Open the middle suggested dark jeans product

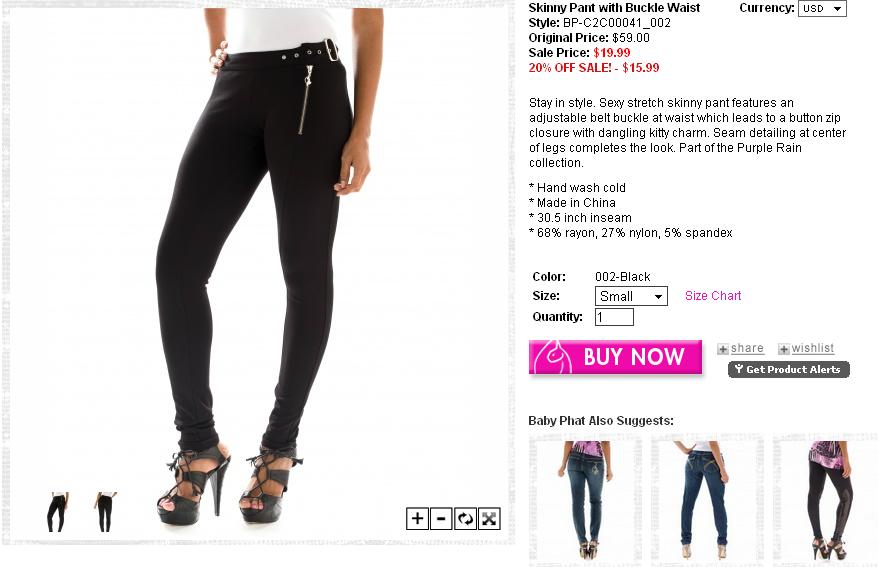click(x=707, y=500)
